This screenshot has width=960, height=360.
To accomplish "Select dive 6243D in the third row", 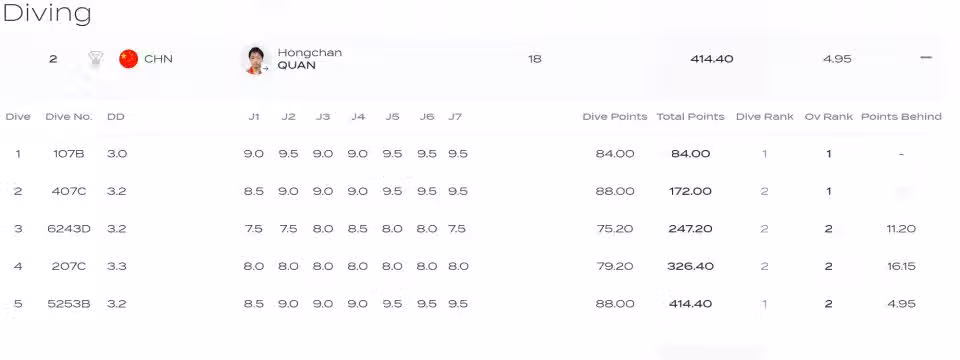I will tap(69, 229).
